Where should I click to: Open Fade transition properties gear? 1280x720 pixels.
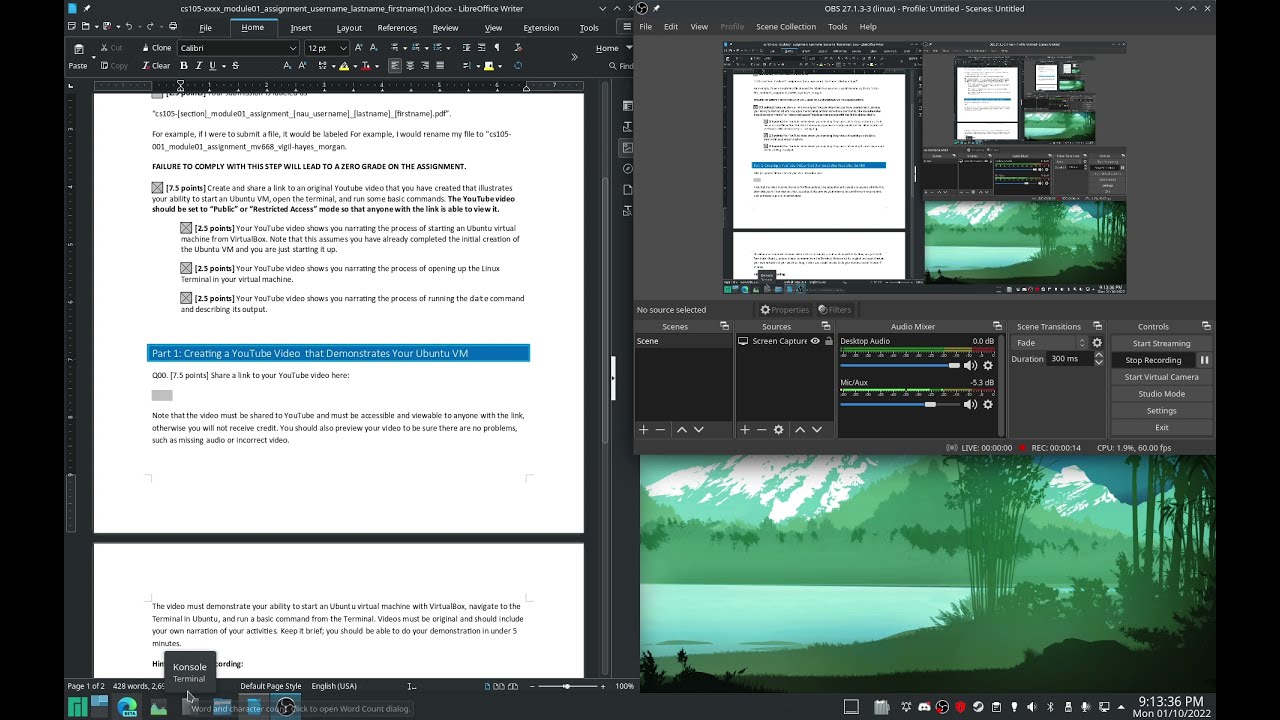(x=1097, y=343)
